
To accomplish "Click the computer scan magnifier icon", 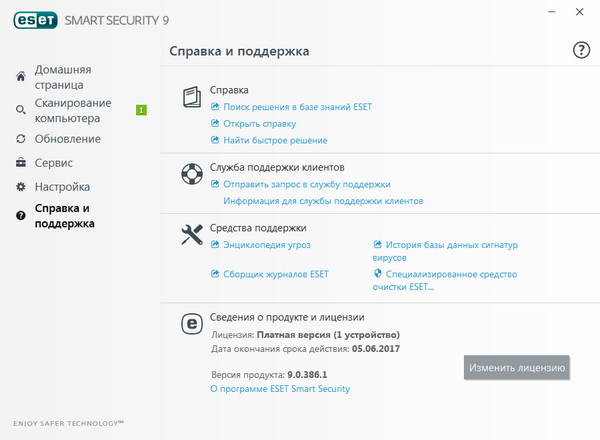I will coord(21,110).
